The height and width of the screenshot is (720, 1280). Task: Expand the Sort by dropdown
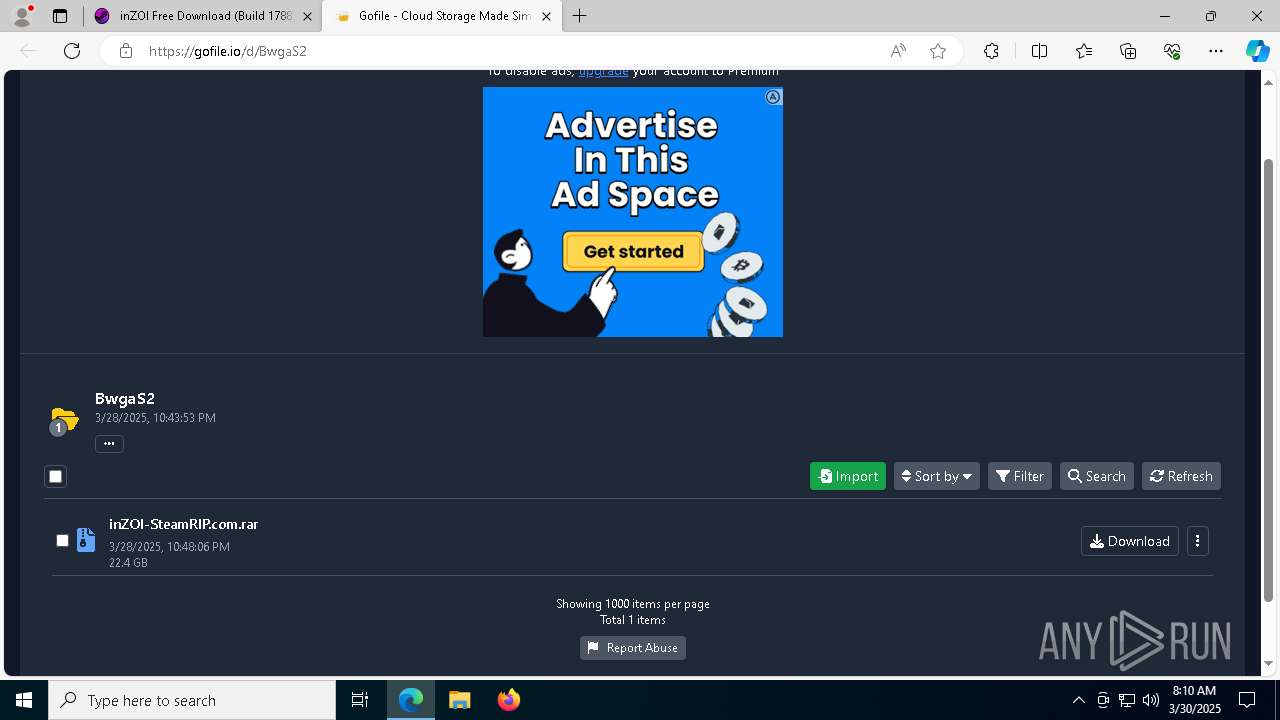click(x=936, y=476)
